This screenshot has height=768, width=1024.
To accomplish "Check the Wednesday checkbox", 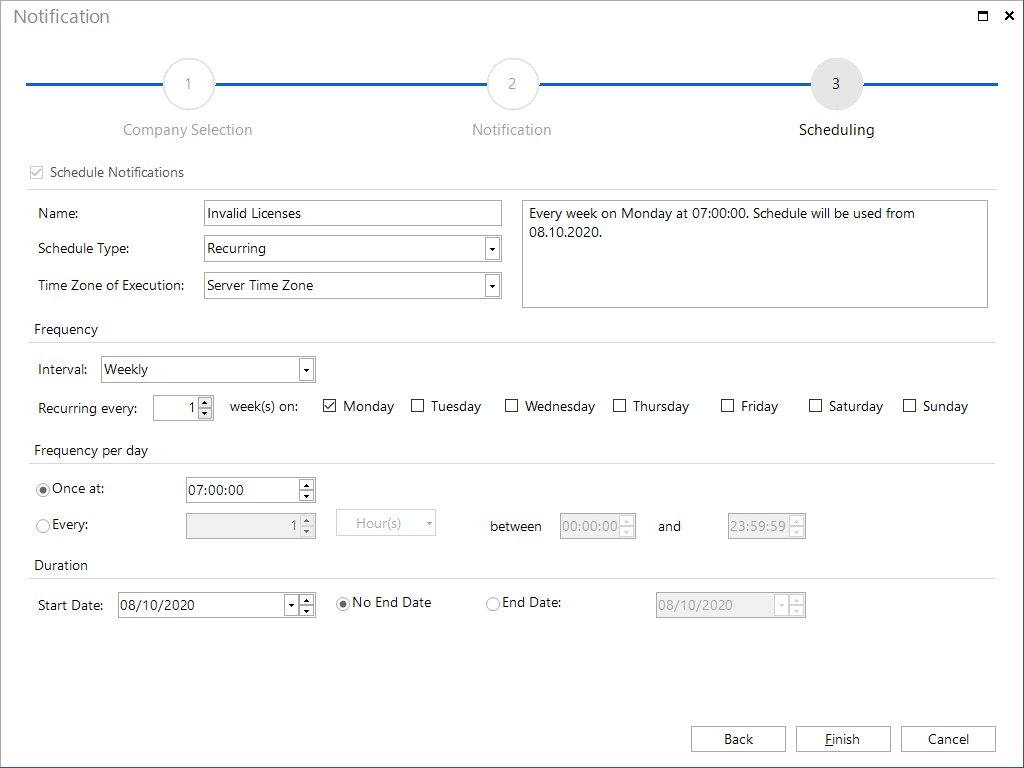I will click(x=511, y=406).
